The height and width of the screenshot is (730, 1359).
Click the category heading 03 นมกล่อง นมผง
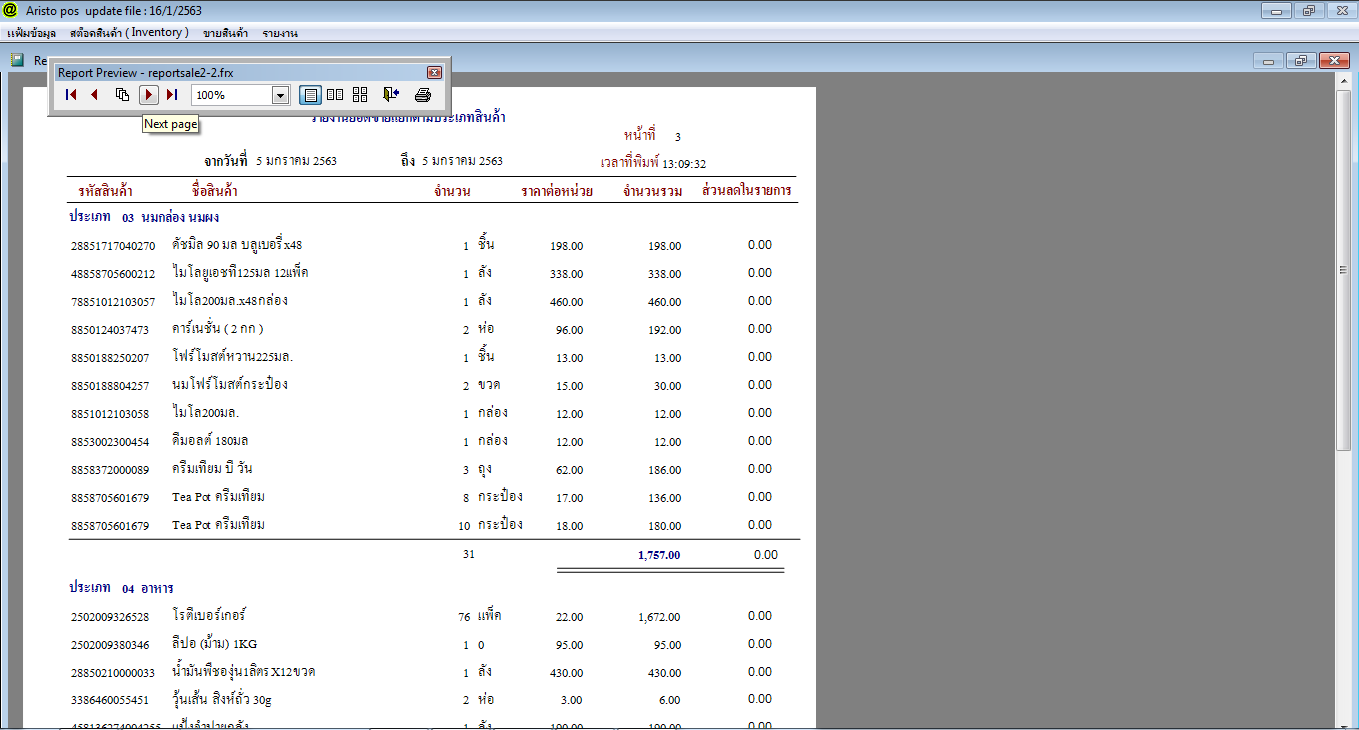pyautogui.click(x=144, y=217)
